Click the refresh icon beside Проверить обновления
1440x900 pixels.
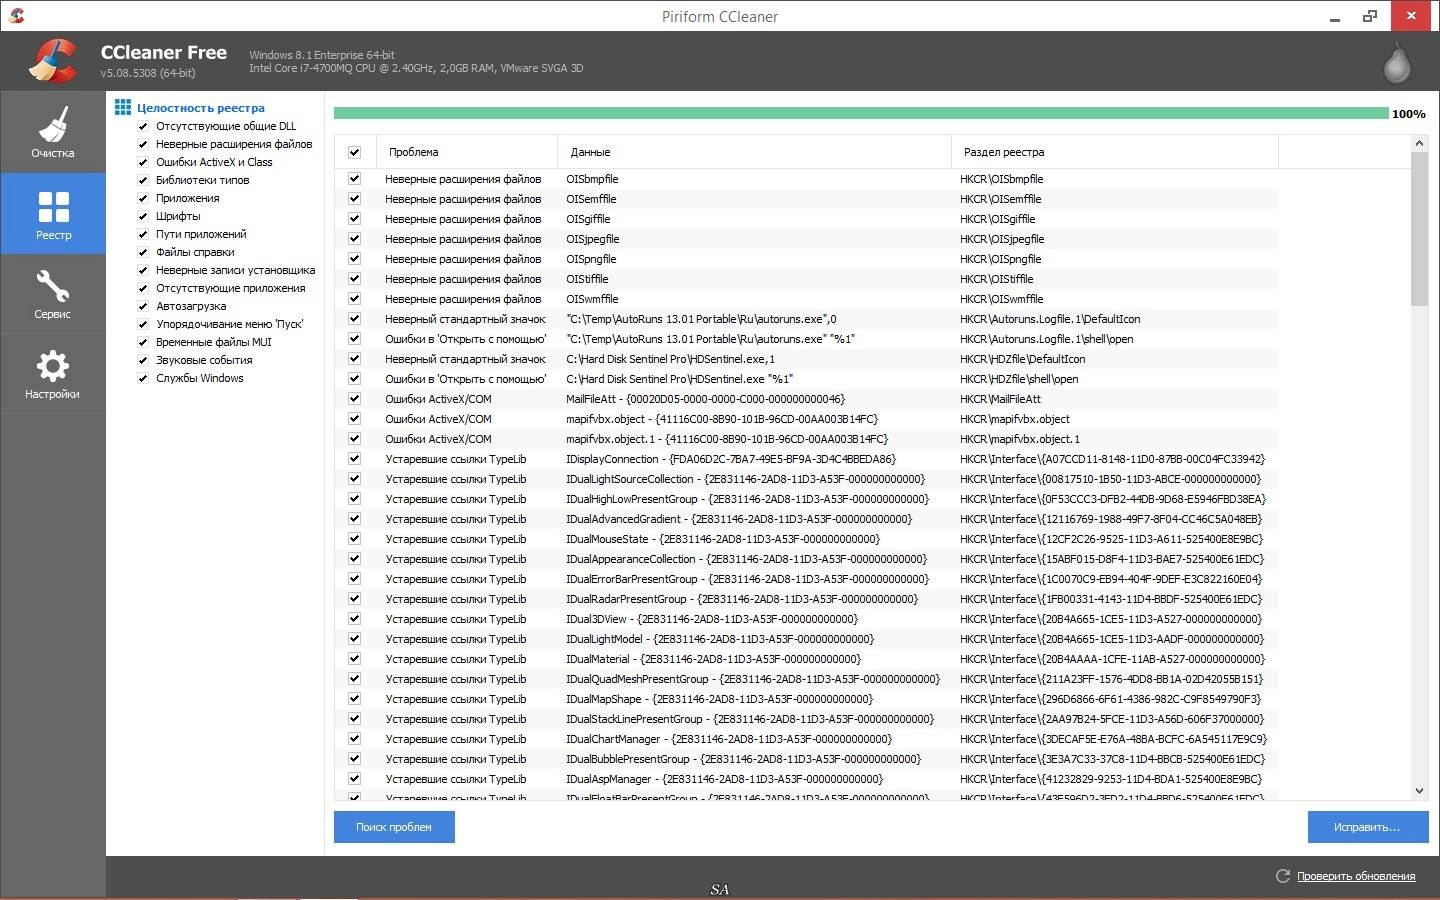[1282, 876]
